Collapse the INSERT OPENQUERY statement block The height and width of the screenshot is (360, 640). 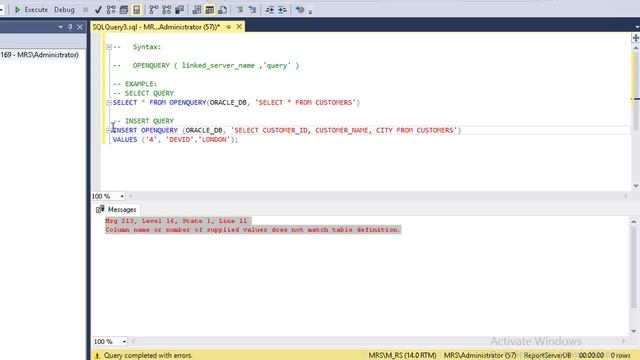[109, 130]
